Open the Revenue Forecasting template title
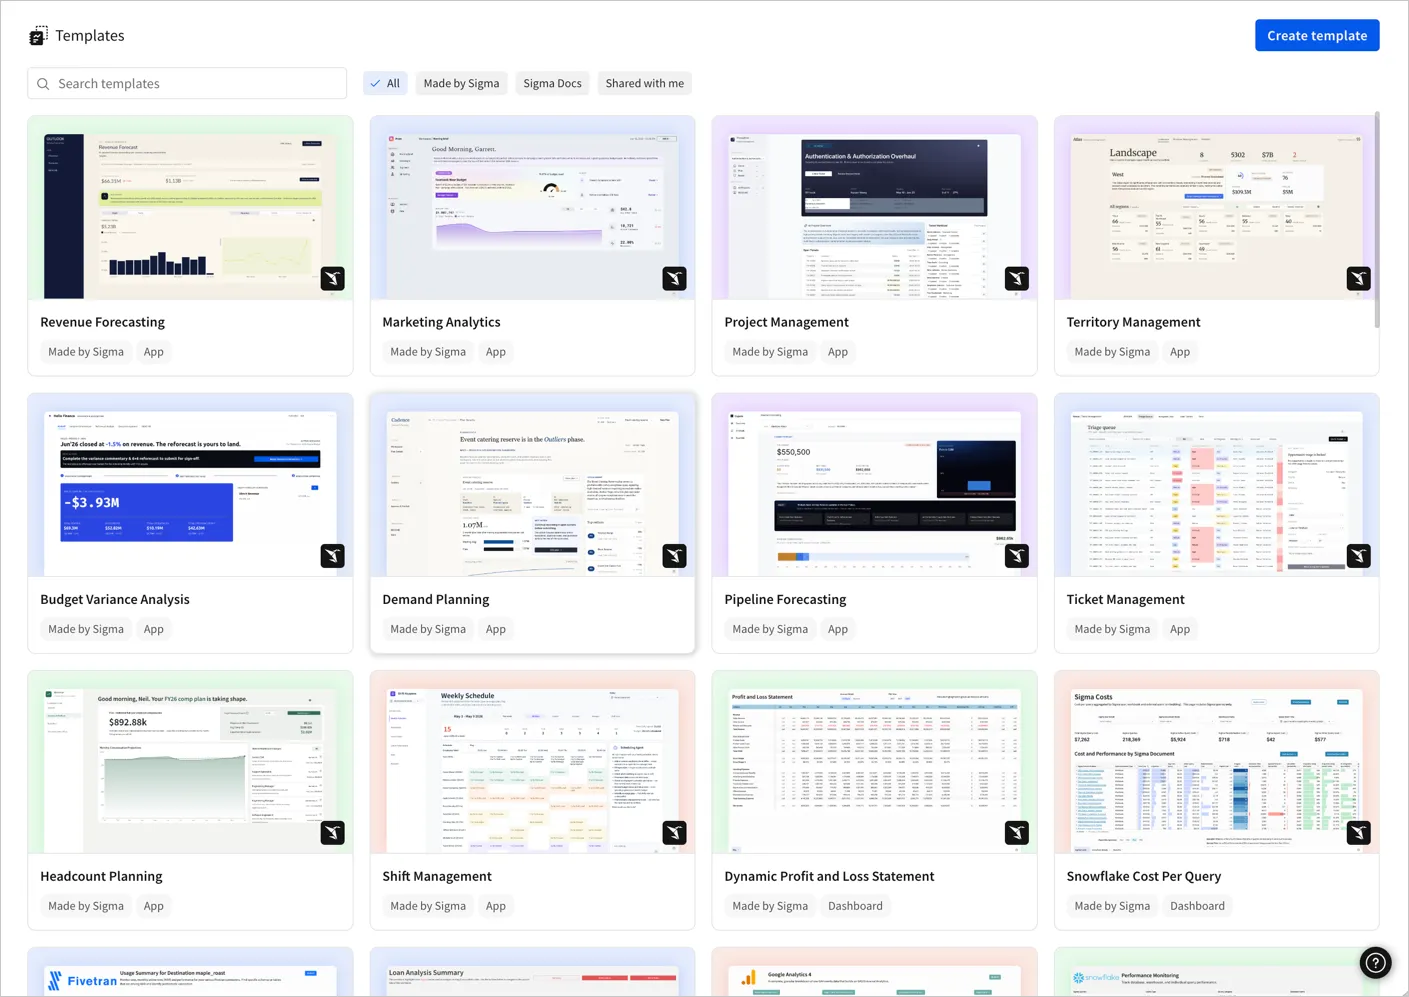1409x997 pixels. (x=102, y=322)
